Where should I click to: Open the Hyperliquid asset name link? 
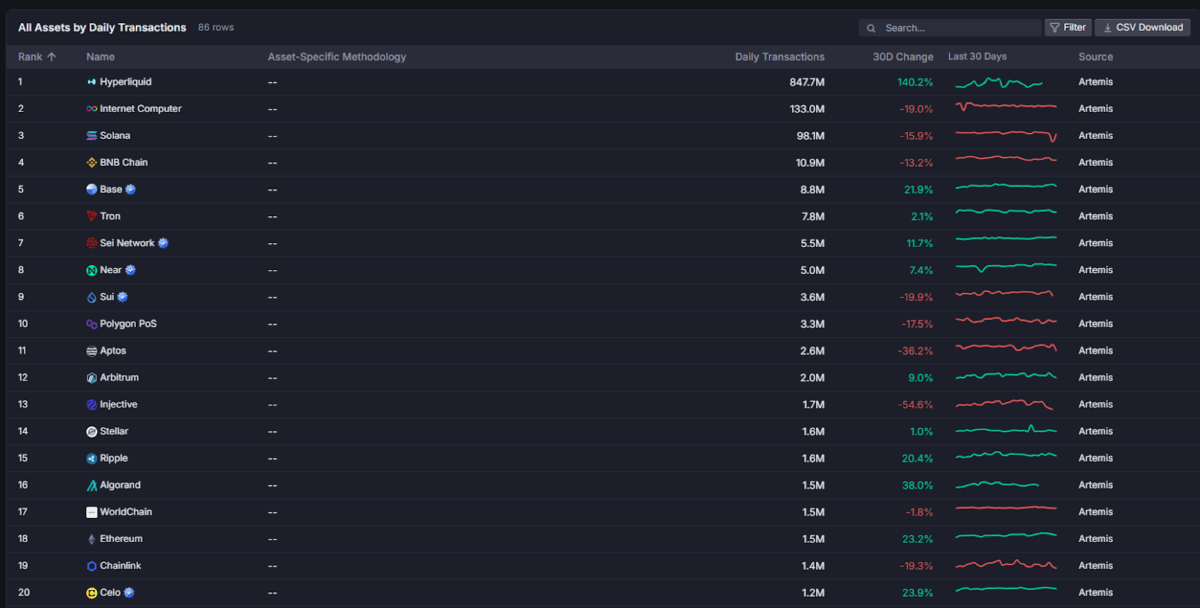(x=126, y=82)
